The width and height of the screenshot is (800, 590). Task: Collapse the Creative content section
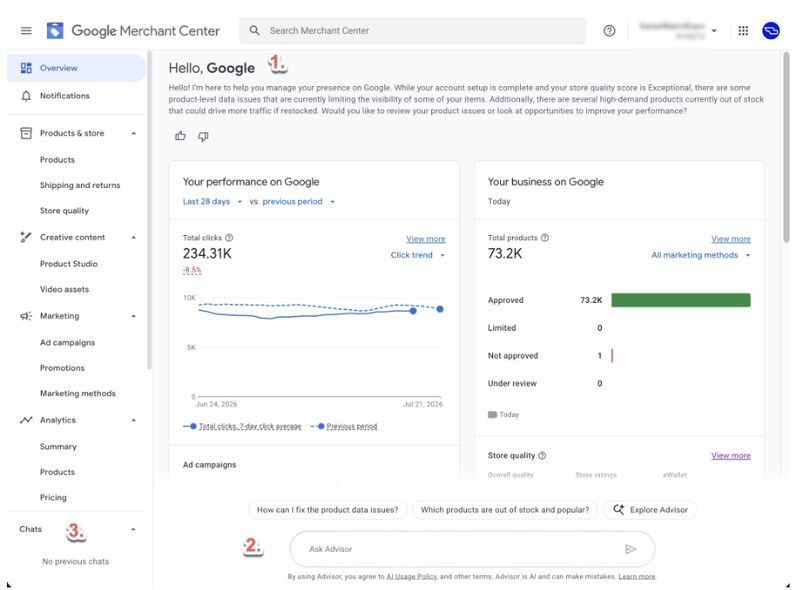click(134, 237)
